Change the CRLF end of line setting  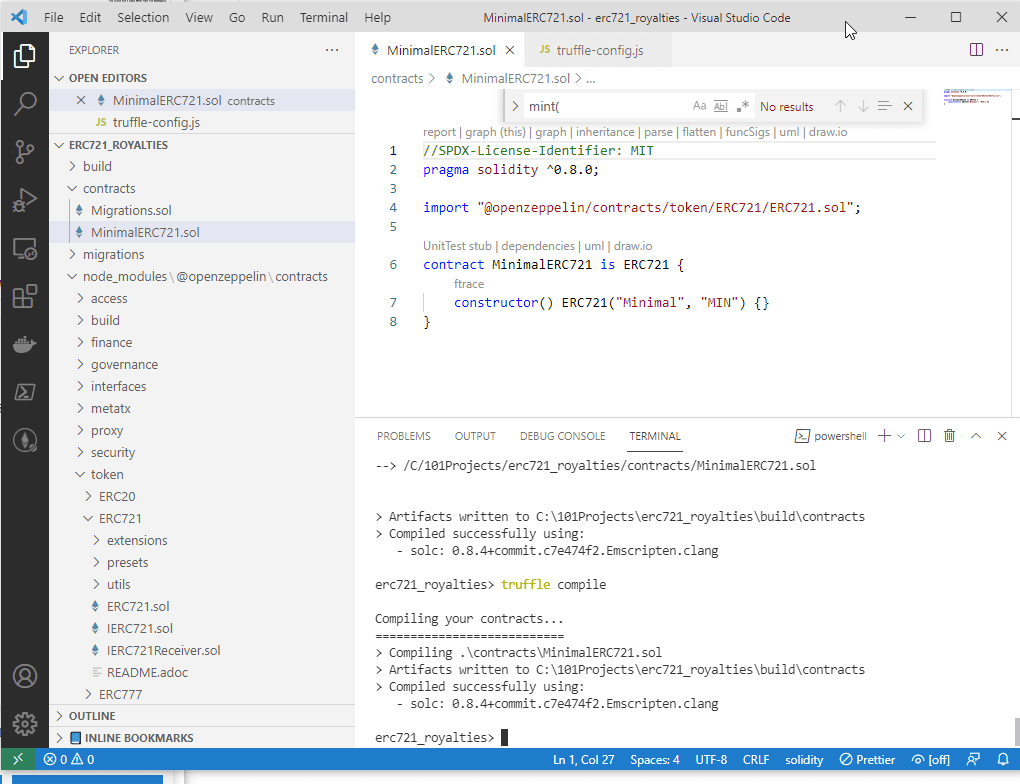[x=755, y=759]
